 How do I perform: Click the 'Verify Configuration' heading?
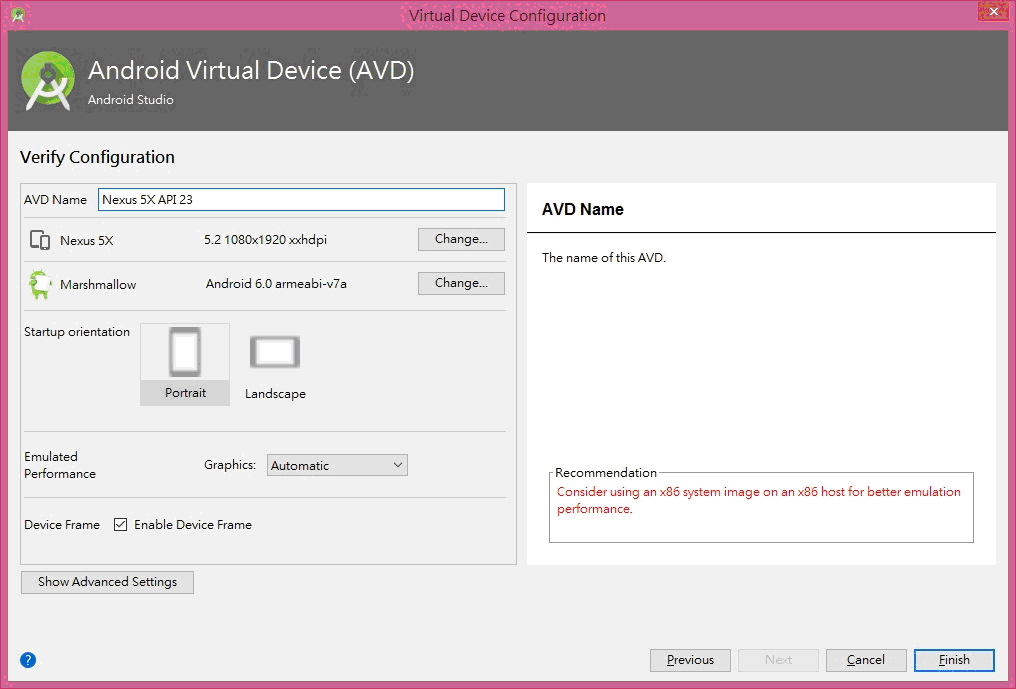click(x=97, y=158)
